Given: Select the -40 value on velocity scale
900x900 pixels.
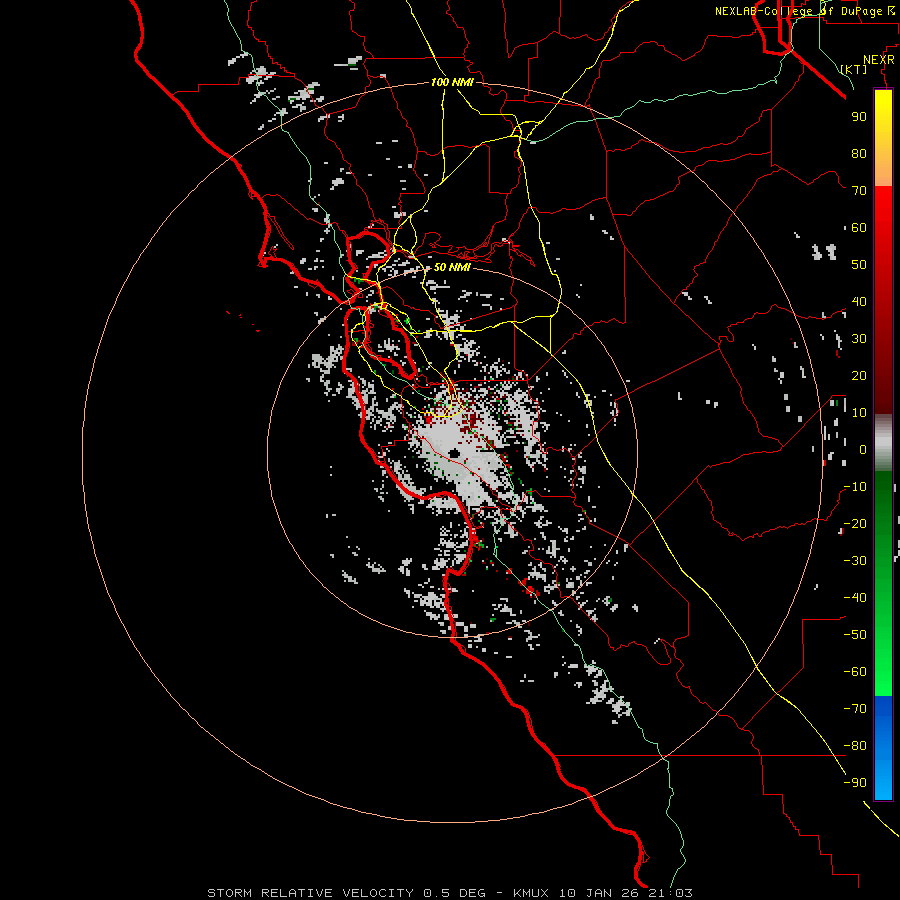Looking at the screenshot, I should click(x=855, y=598).
